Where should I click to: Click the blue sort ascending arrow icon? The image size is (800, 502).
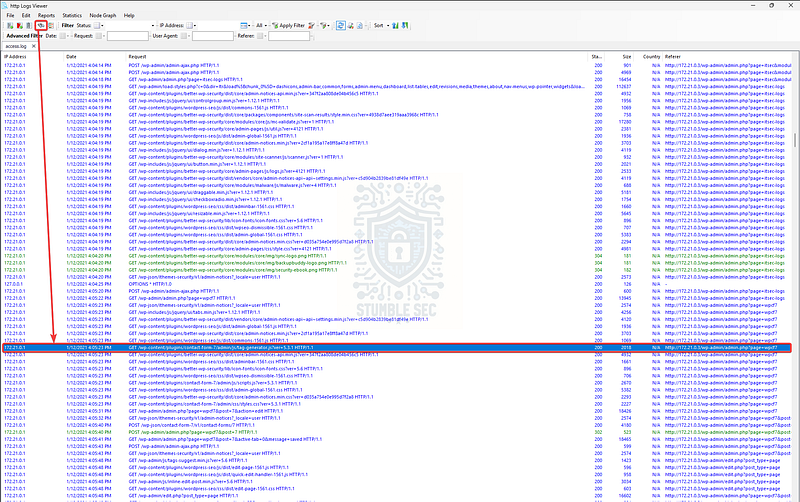click(x=395, y=26)
